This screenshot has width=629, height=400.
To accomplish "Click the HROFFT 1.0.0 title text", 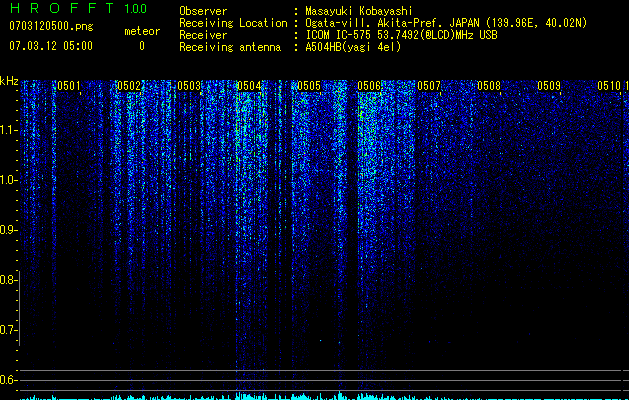I will [x=78, y=8].
